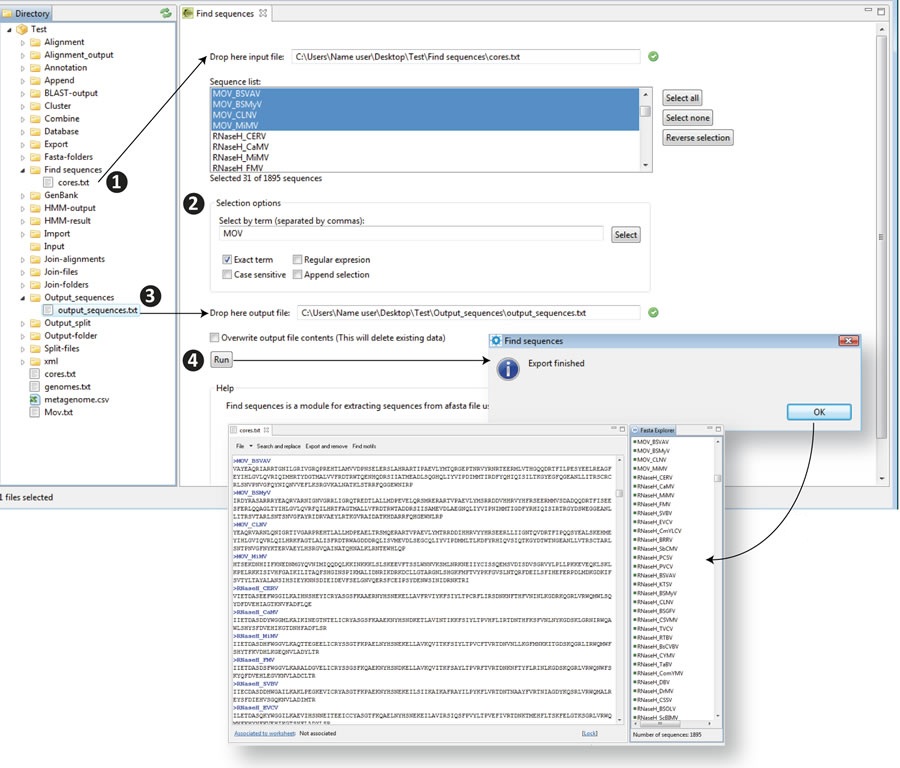
Task: Uncheck the Exact term checkbox
Action: [x=227, y=260]
